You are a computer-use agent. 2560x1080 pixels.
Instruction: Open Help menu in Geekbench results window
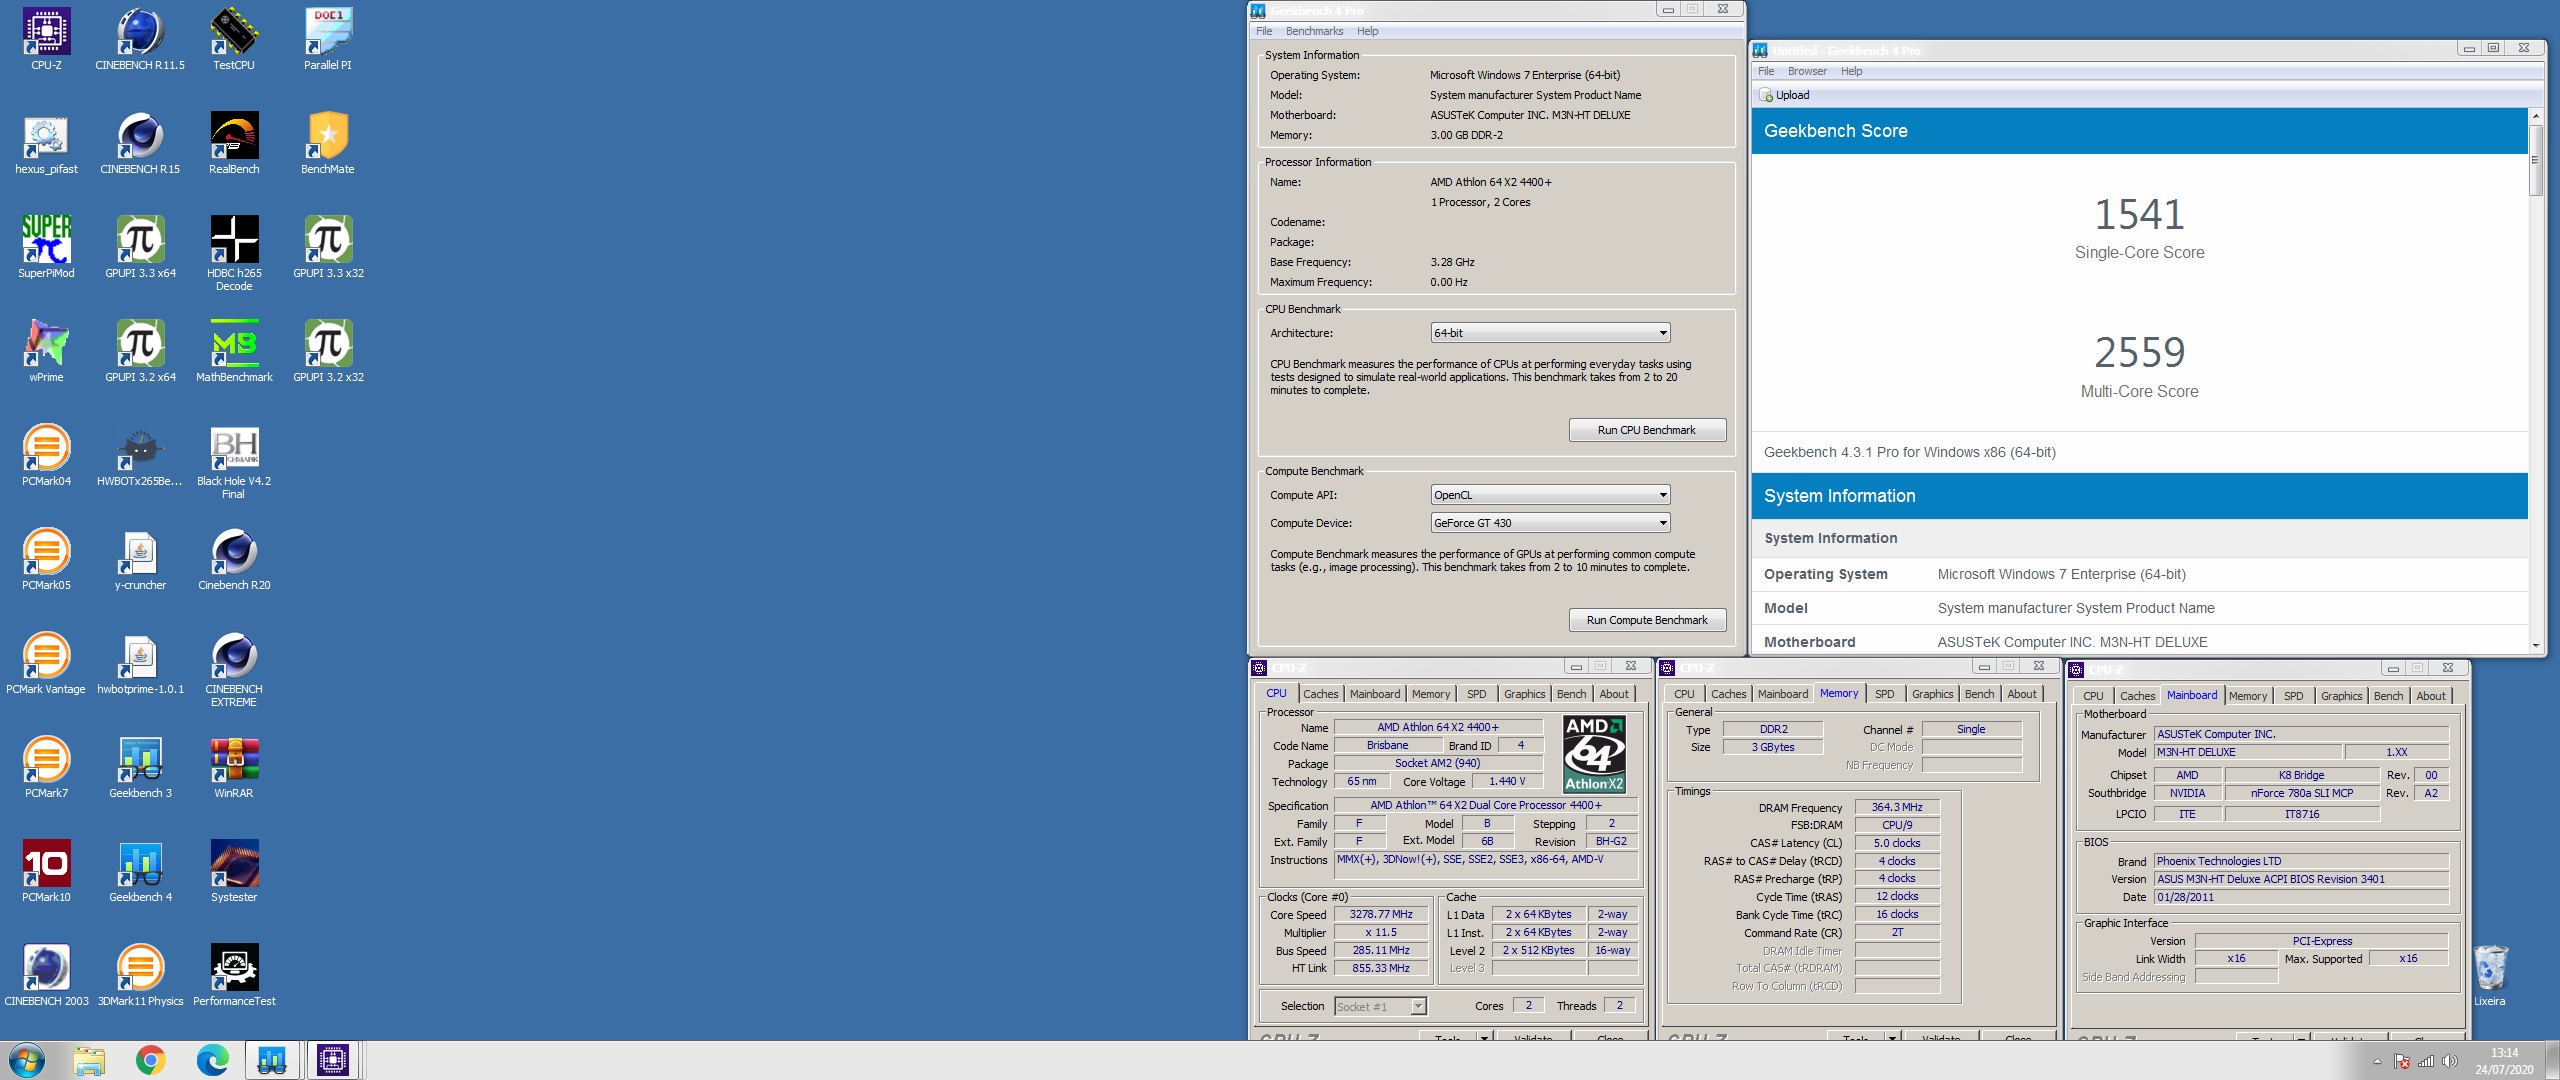(1851, 71)
